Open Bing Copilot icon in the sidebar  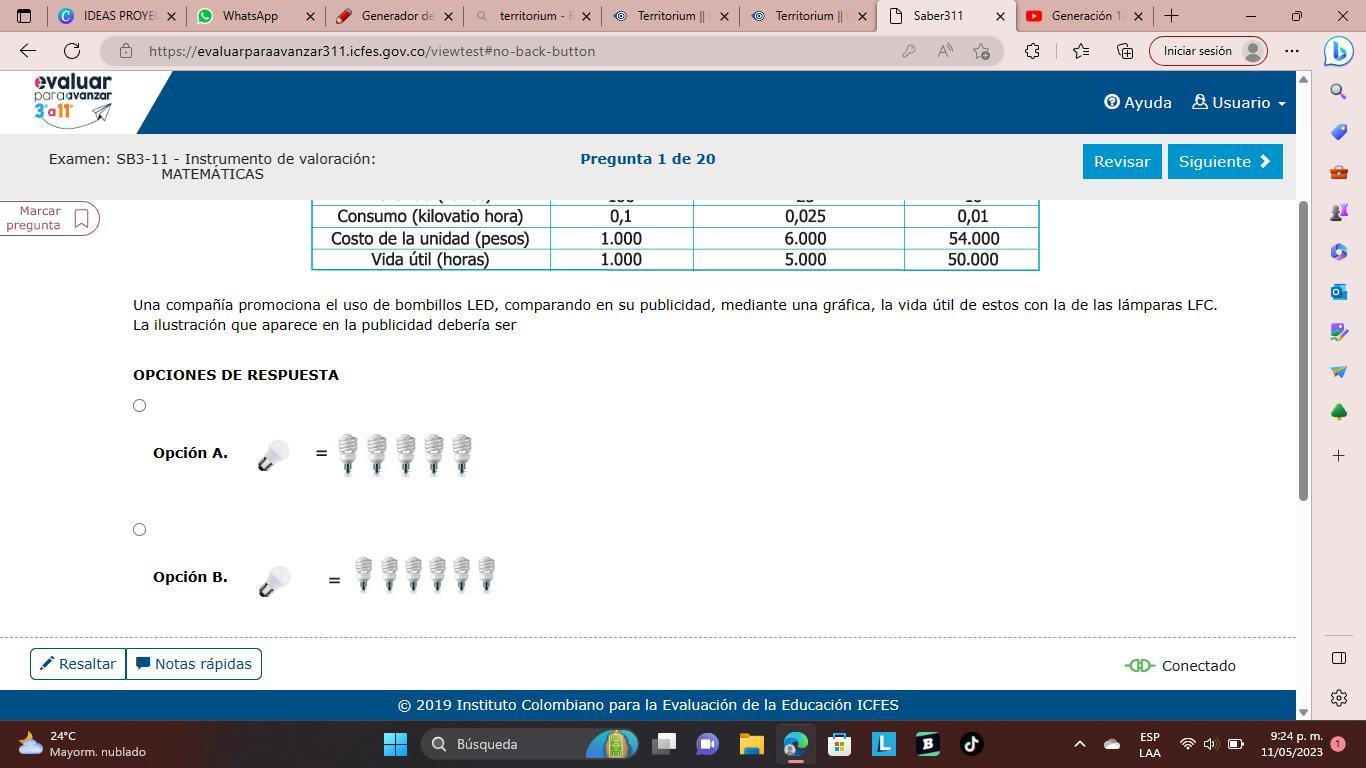(1338, 51)
